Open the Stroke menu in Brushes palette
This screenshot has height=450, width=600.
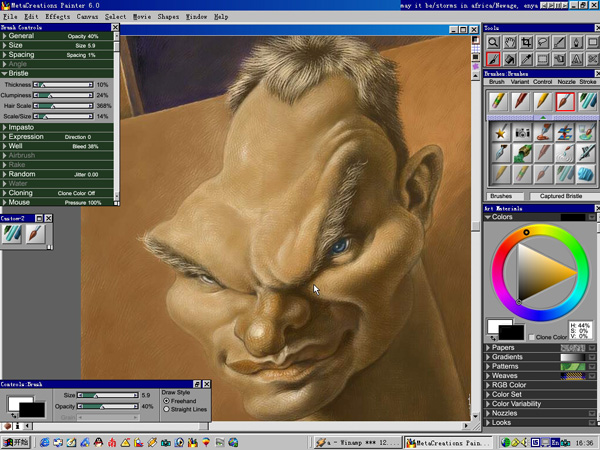pos(588,82)
